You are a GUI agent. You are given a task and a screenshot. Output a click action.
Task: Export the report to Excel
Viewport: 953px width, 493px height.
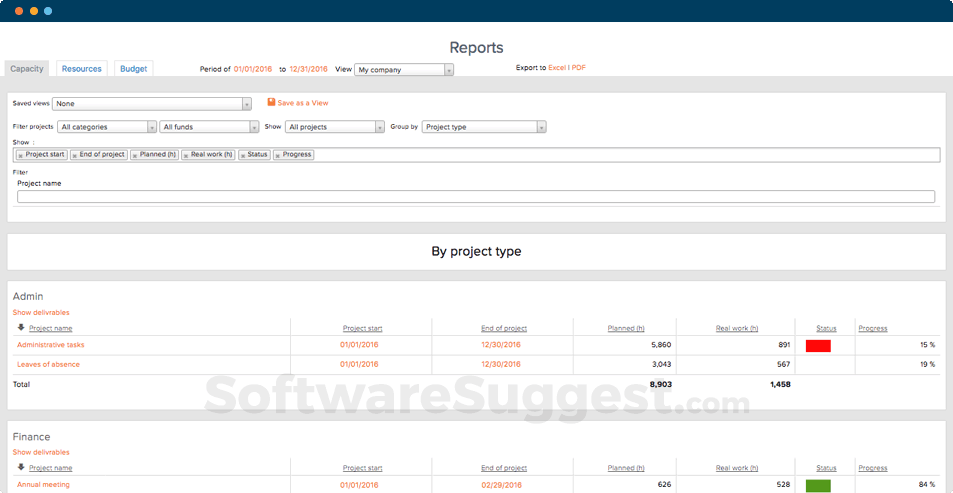557,68
